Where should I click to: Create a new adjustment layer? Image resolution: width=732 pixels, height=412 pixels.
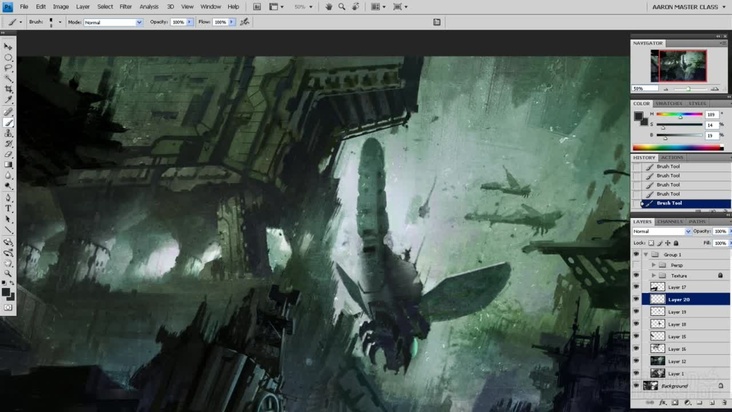click(687, 403)
